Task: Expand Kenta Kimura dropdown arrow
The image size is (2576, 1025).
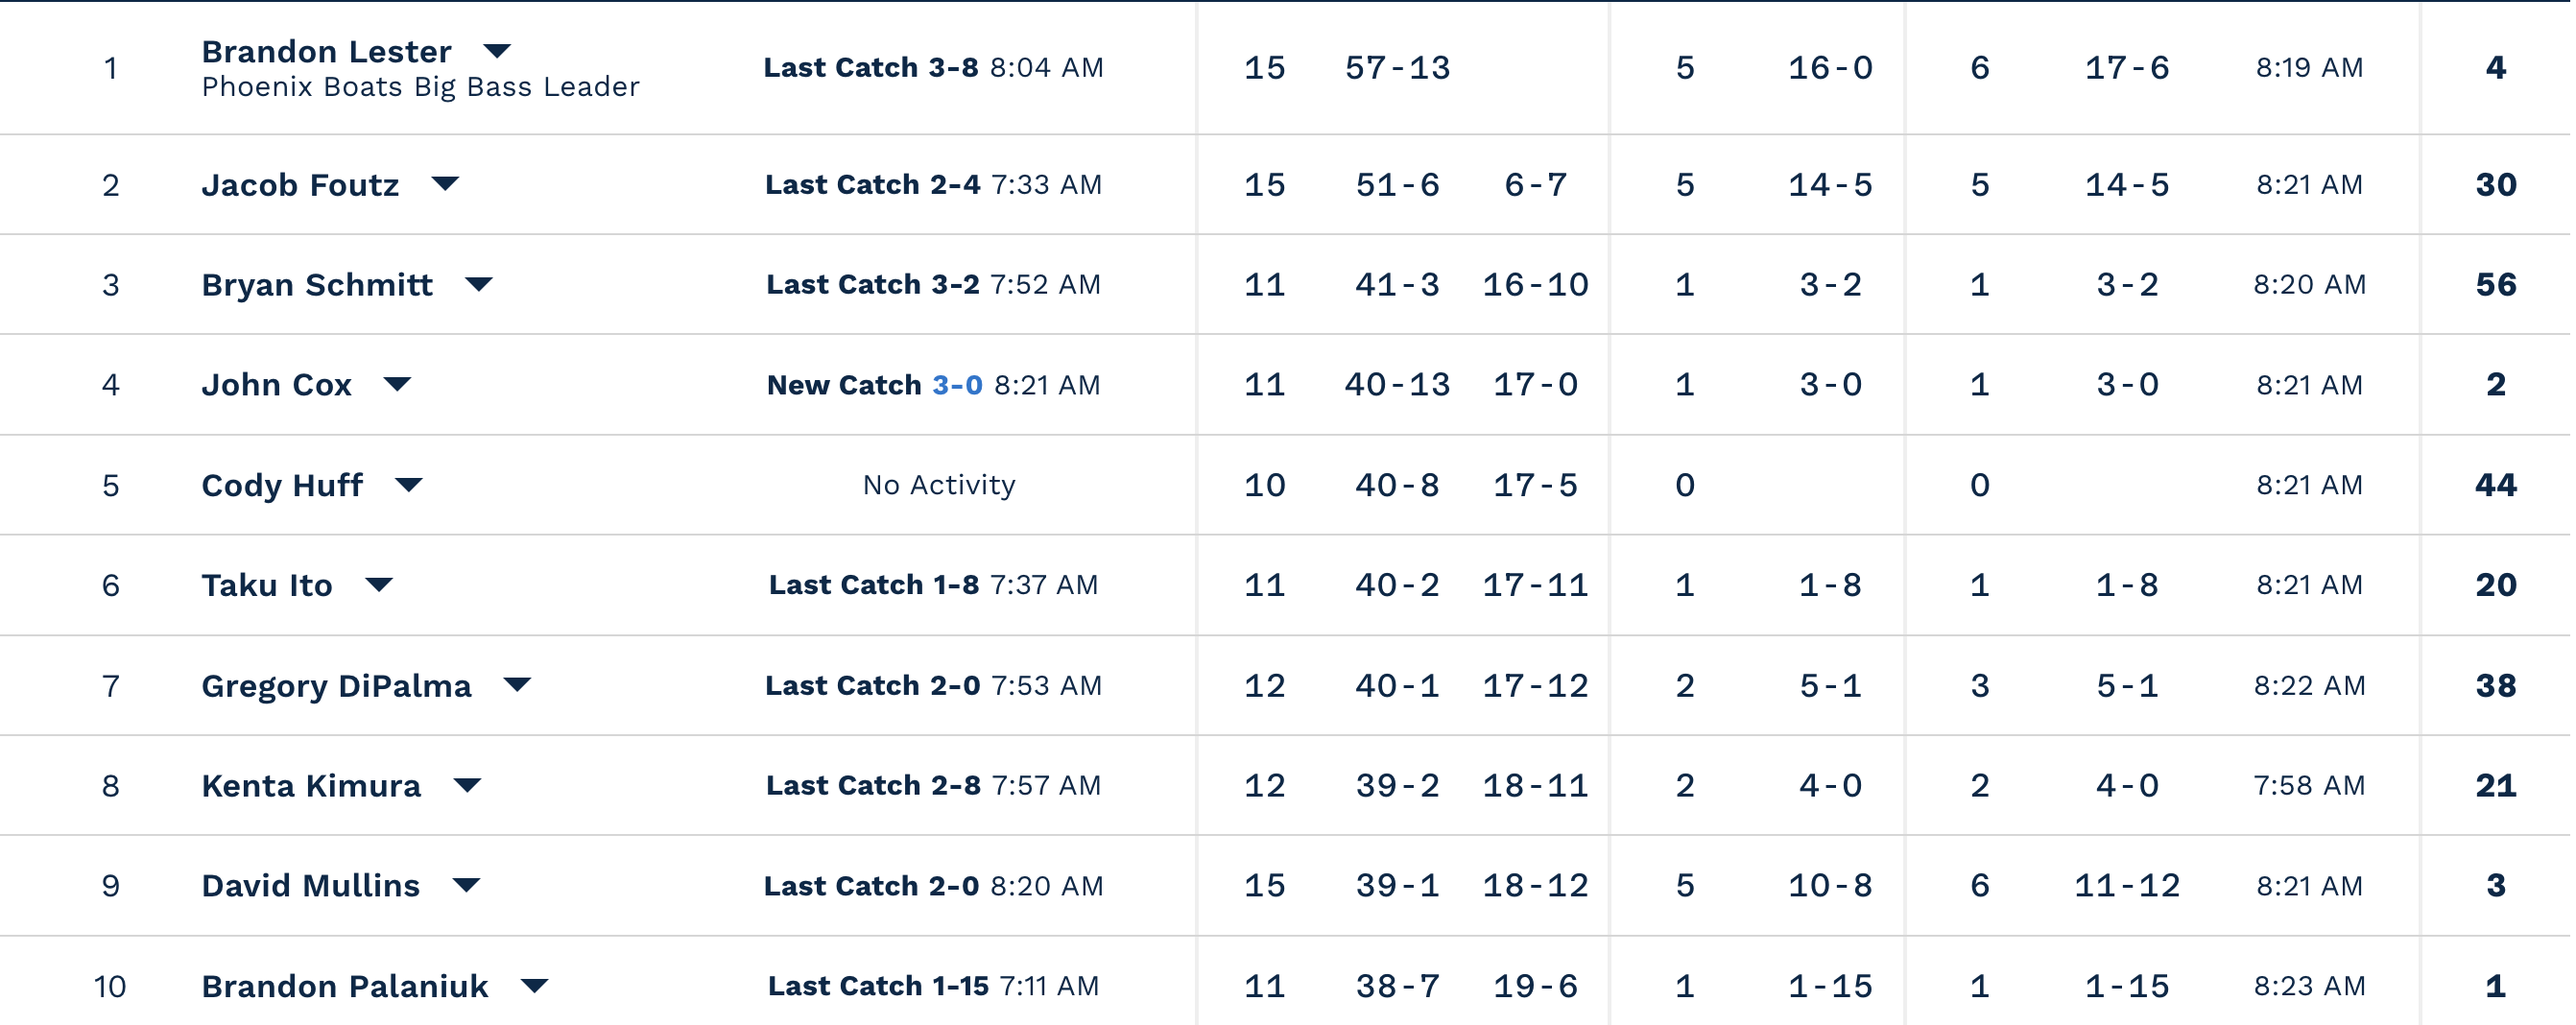Action: [x=467, y=785]
